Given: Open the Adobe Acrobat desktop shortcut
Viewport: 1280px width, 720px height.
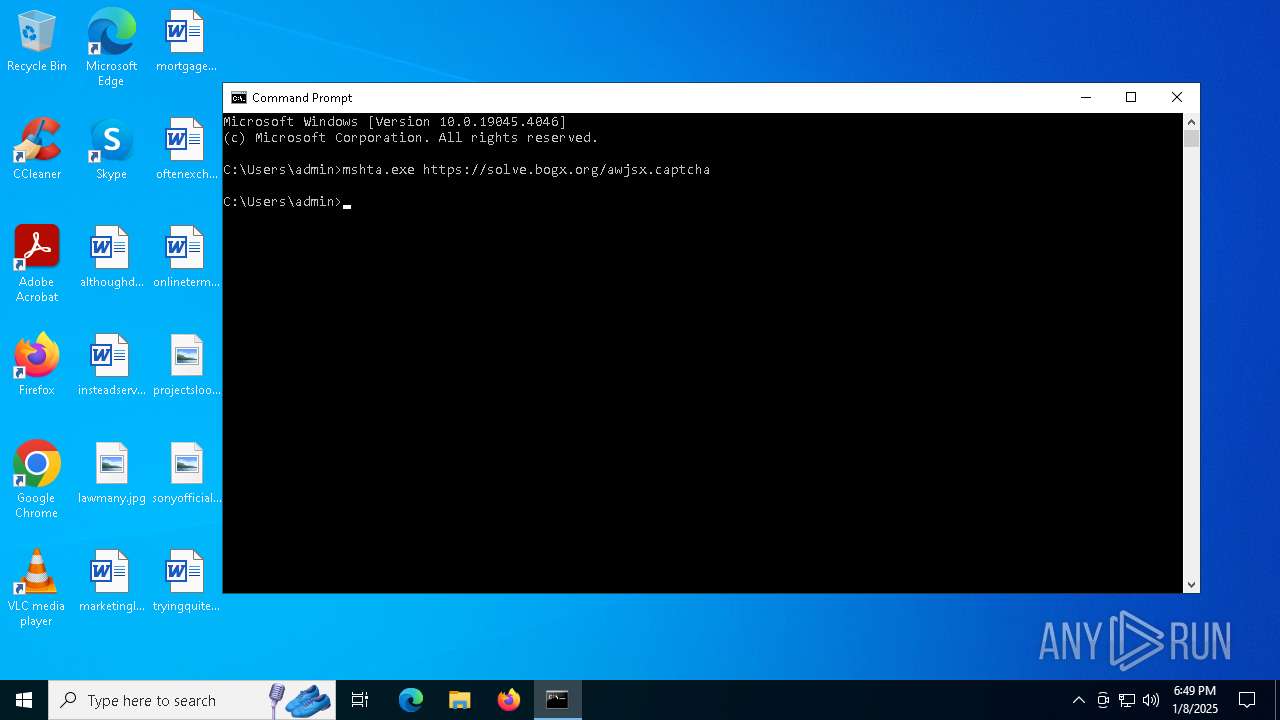Looking at the screenshot, I should coord(37,264).
